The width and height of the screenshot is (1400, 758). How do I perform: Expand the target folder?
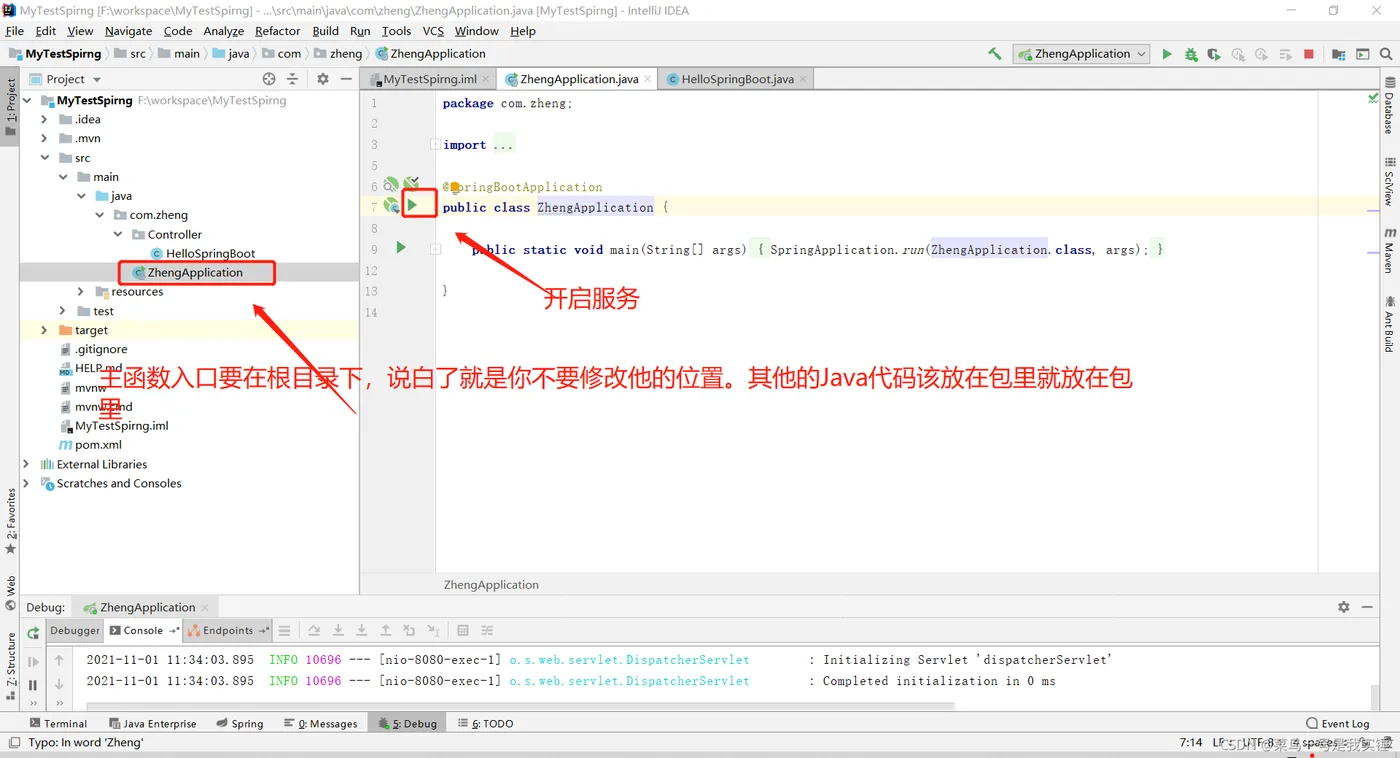tap(44, 330)
